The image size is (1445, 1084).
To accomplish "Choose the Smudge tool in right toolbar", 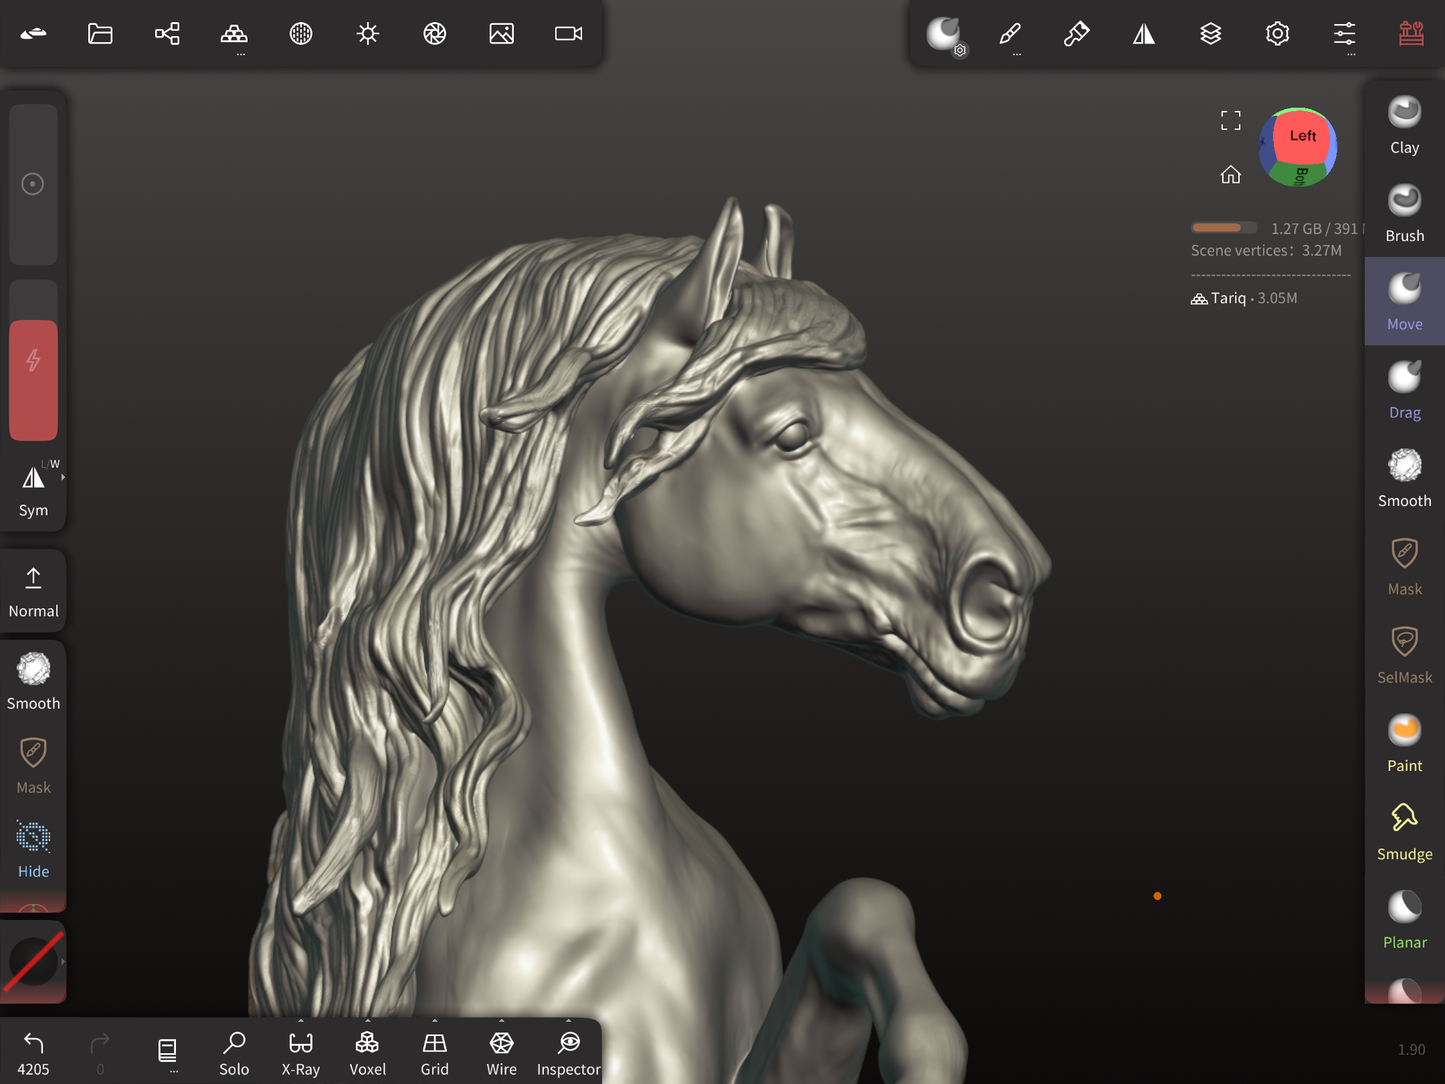I will pyautogui.click(x=1404, y=832).
